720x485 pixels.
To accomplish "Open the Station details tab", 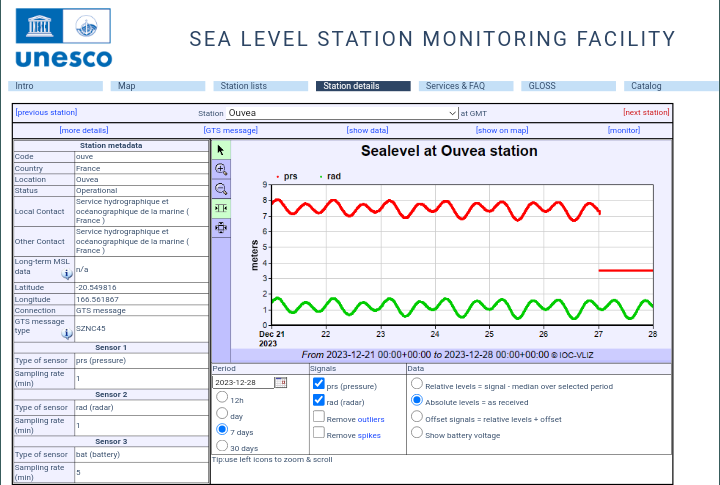I will [x=363, y=86].
